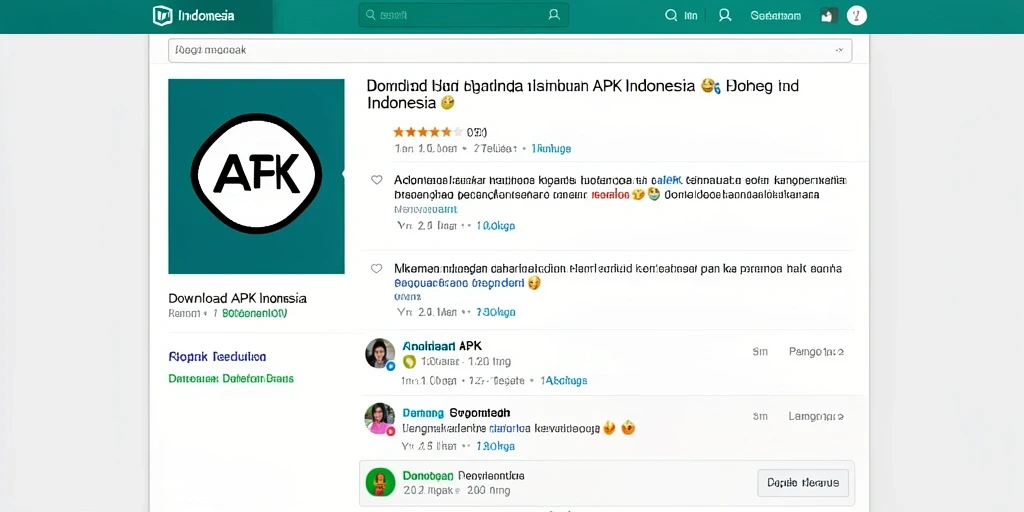This screenshot has width=1024, height=512.
Task: Click the 'Indonesia' brand text in header
Action: pyautogui.click(x=206, y=16)
